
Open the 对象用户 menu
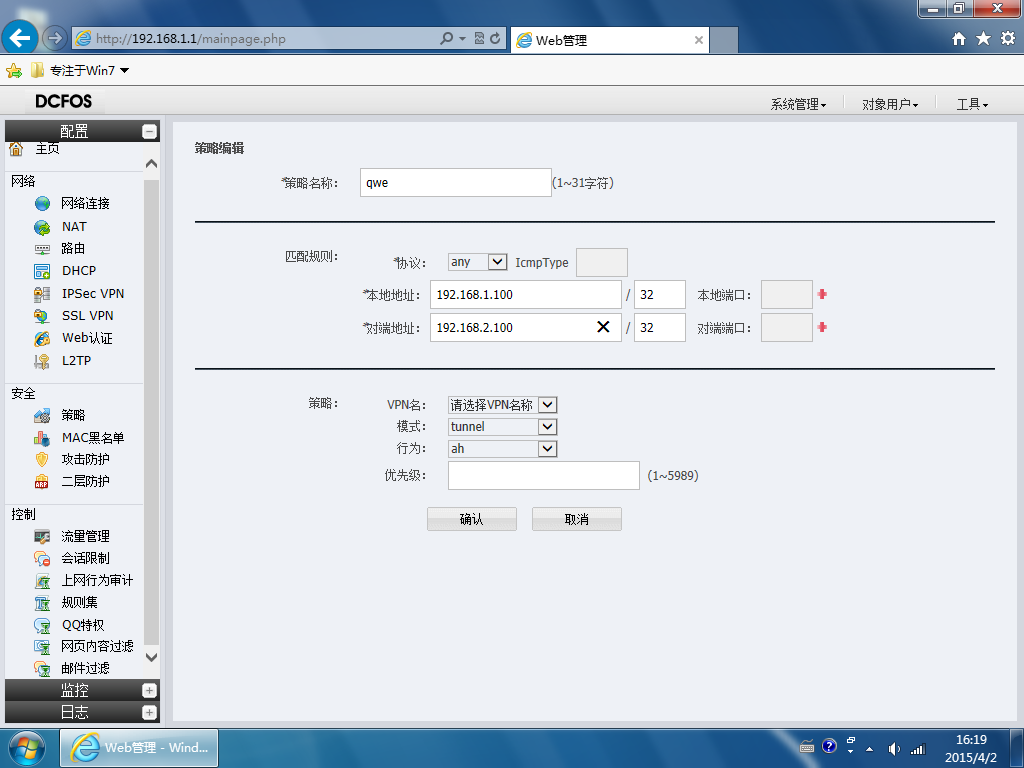[889, 104]
